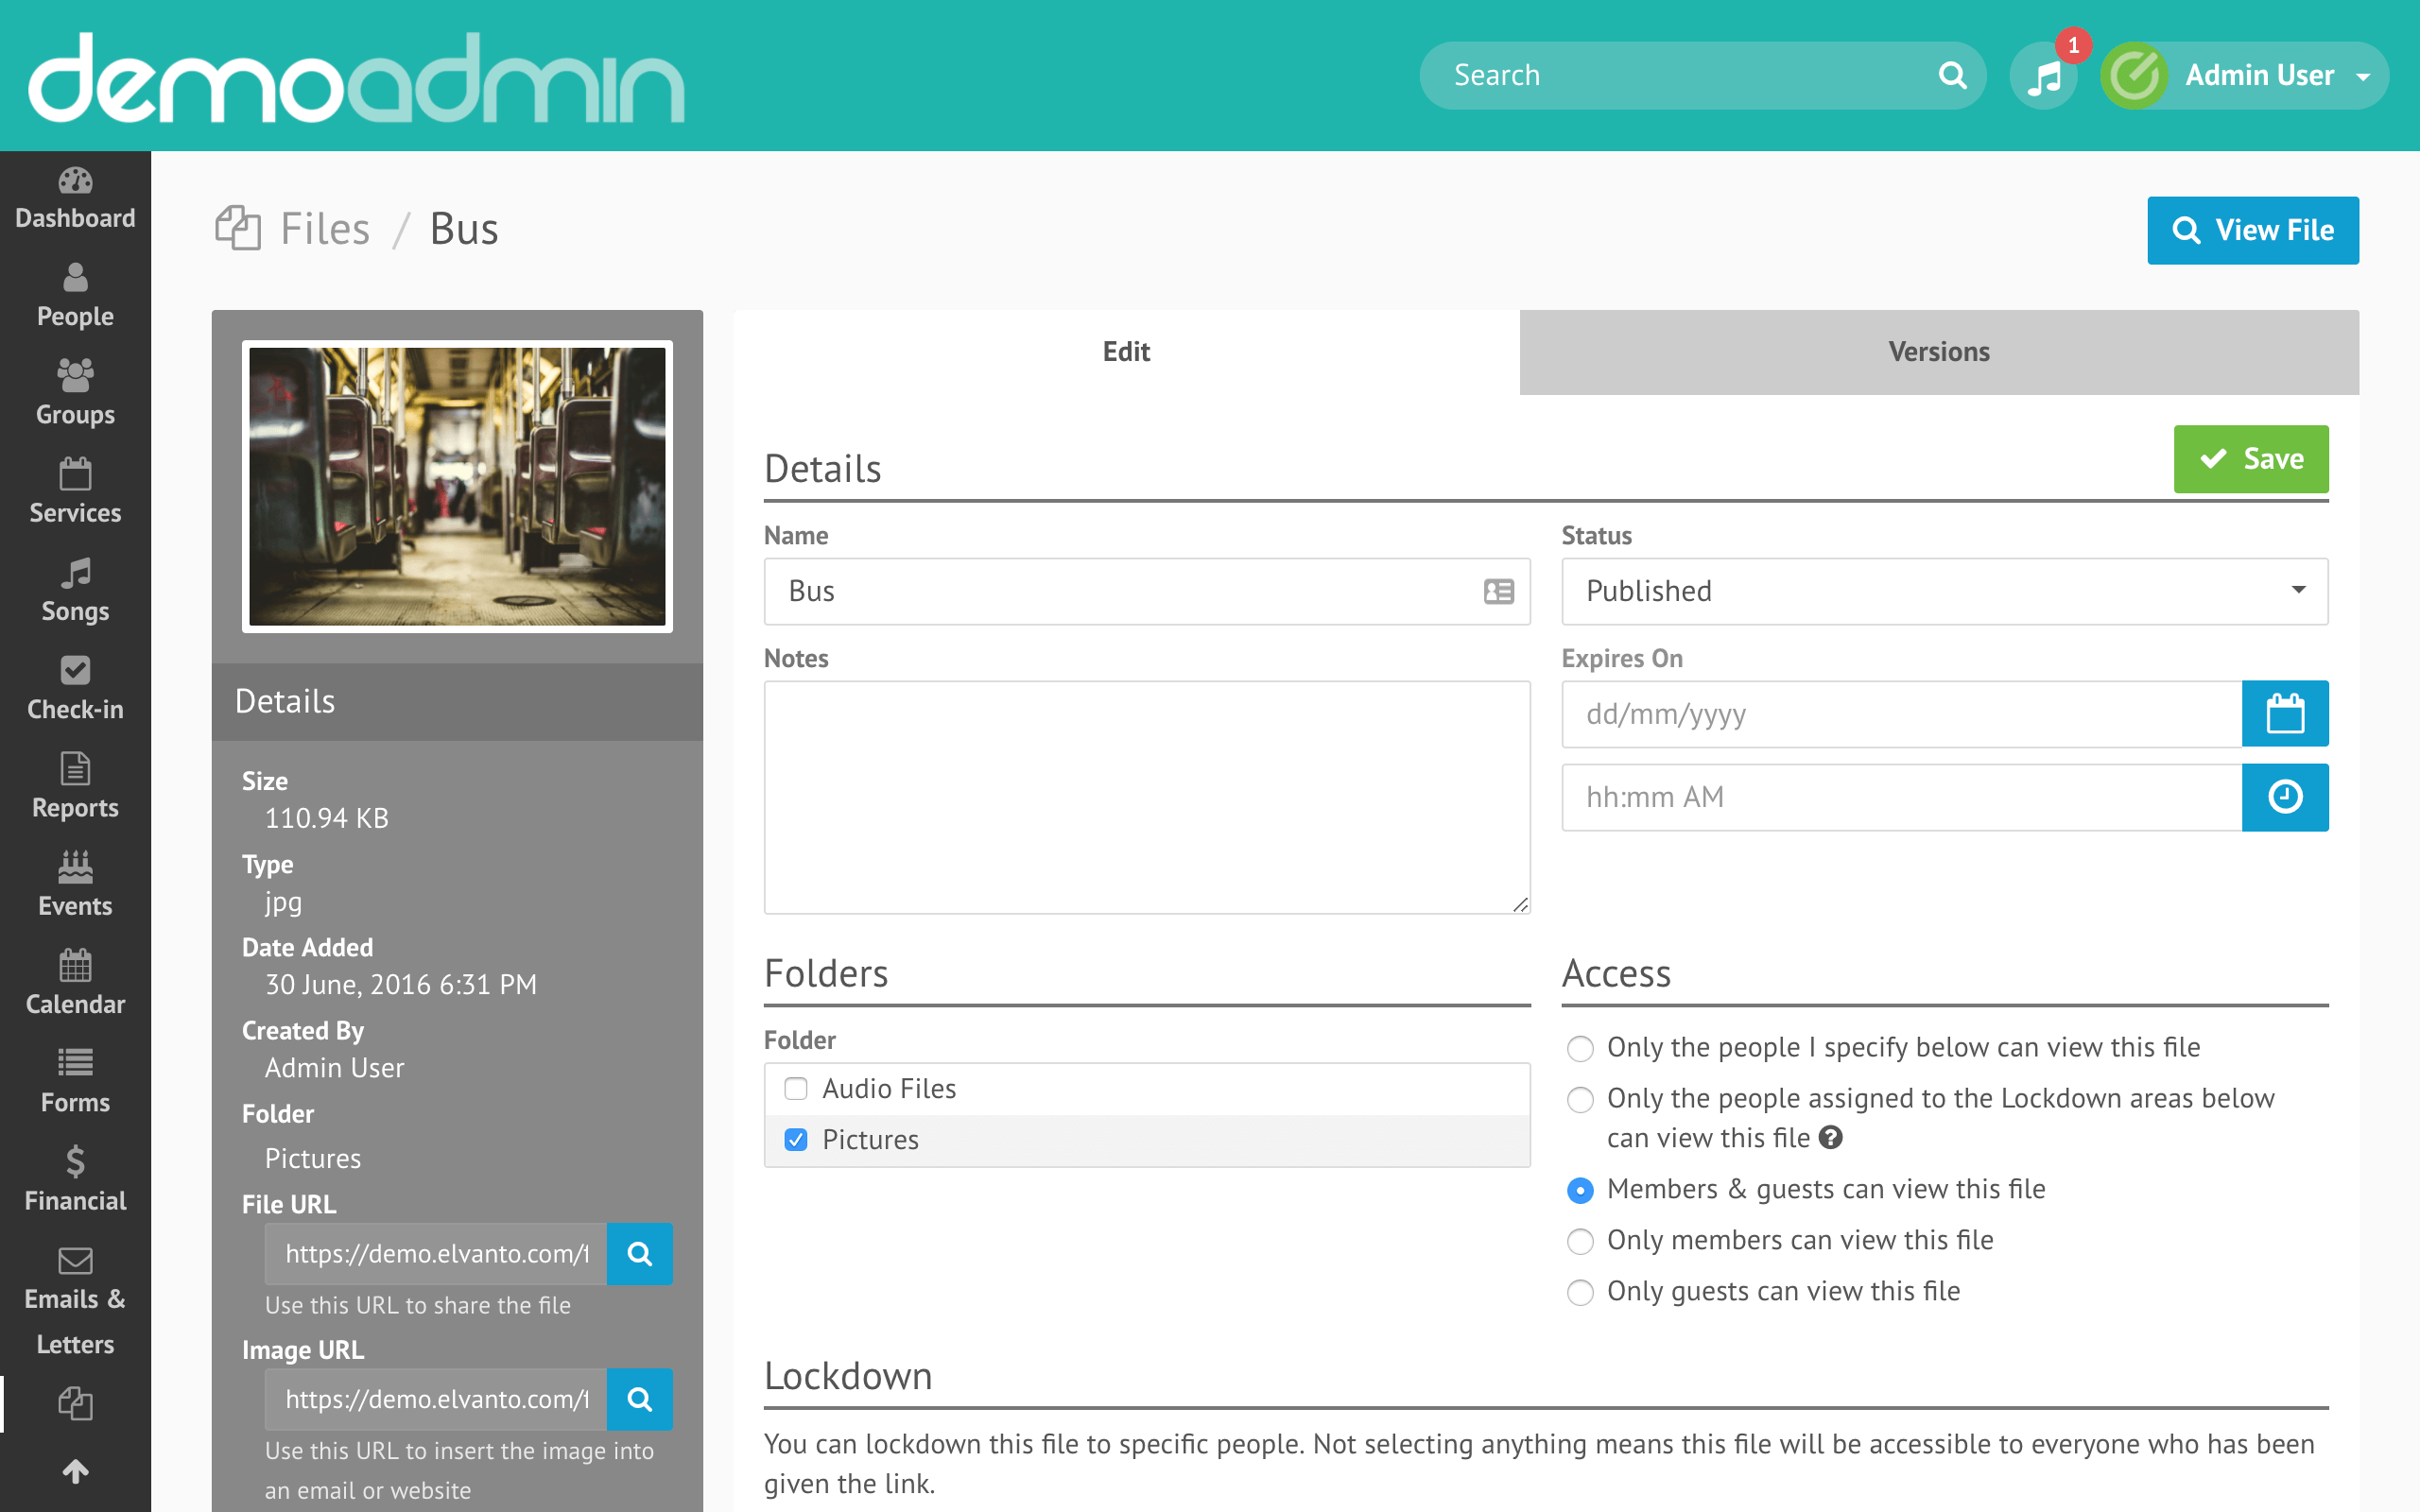Viewport: 2420px width, 1512px height.
Task: Click the View File button
Action: [x=2252, y=230]
